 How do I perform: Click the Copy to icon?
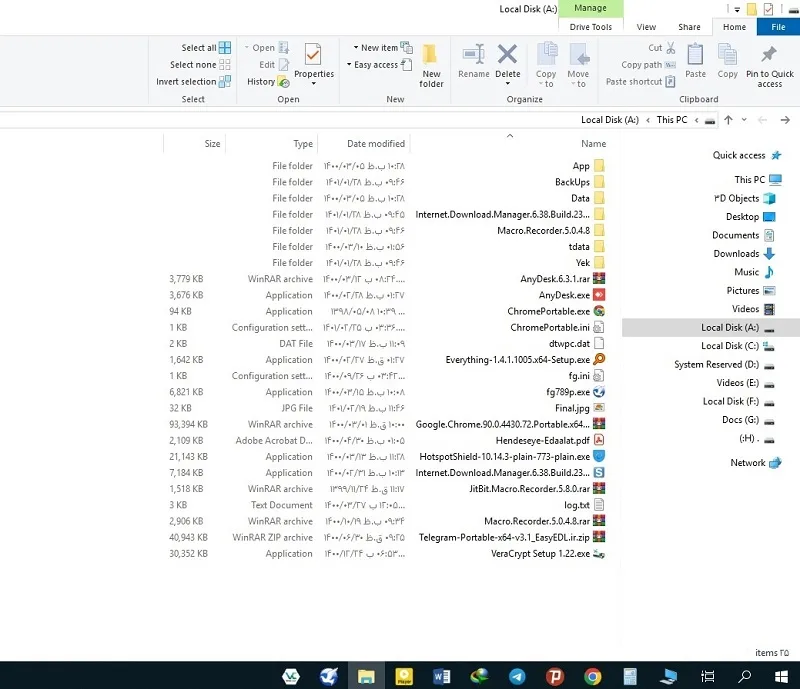tap(547, 54)
